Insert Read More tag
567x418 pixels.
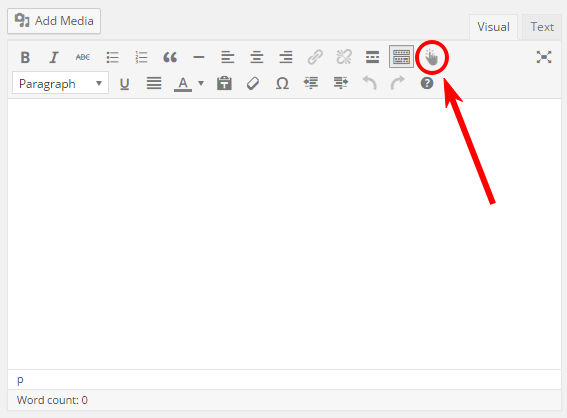point(372,57)
